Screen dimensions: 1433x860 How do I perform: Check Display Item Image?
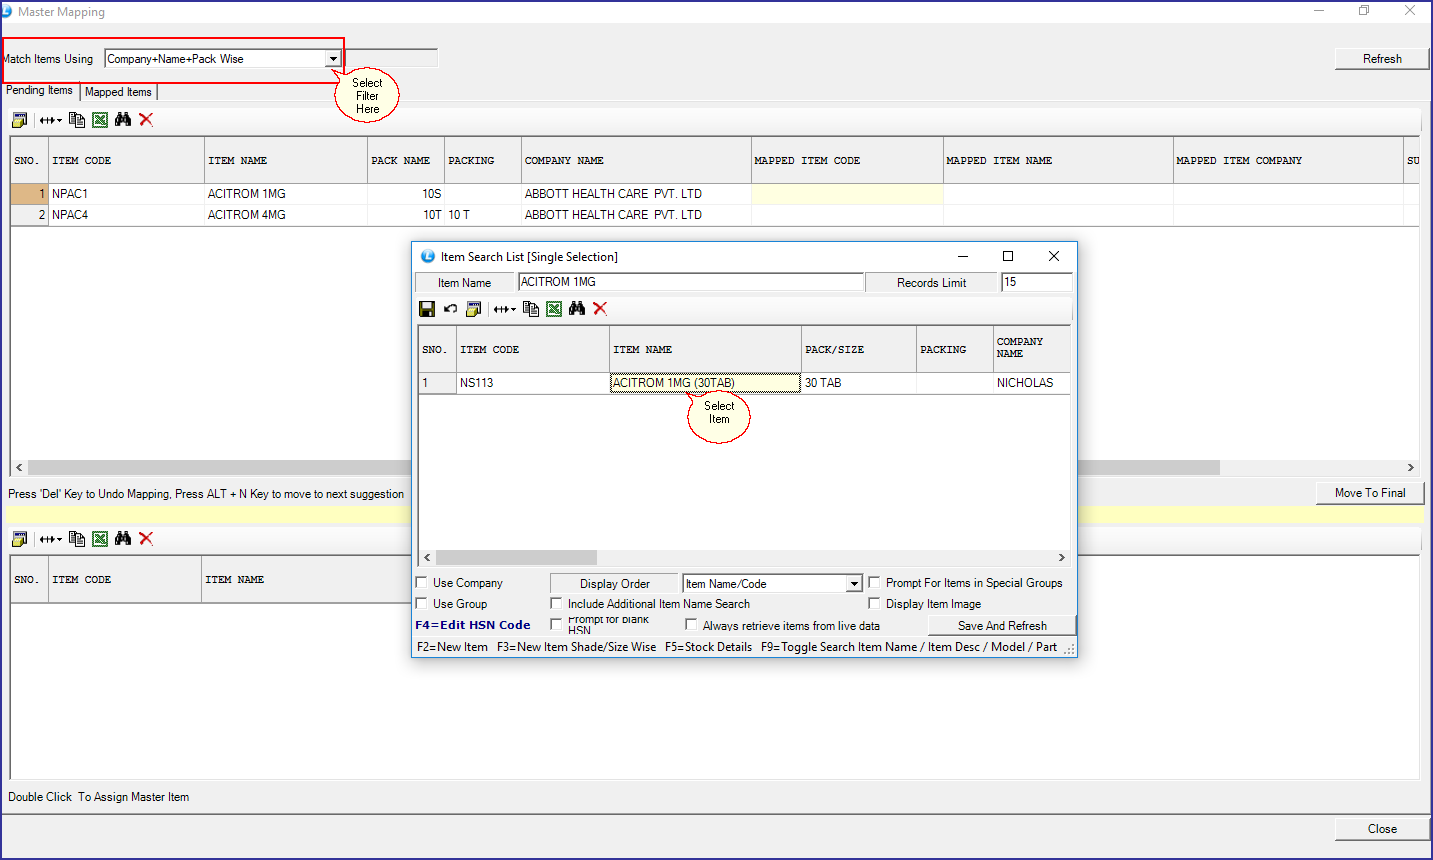click(875, 603)
